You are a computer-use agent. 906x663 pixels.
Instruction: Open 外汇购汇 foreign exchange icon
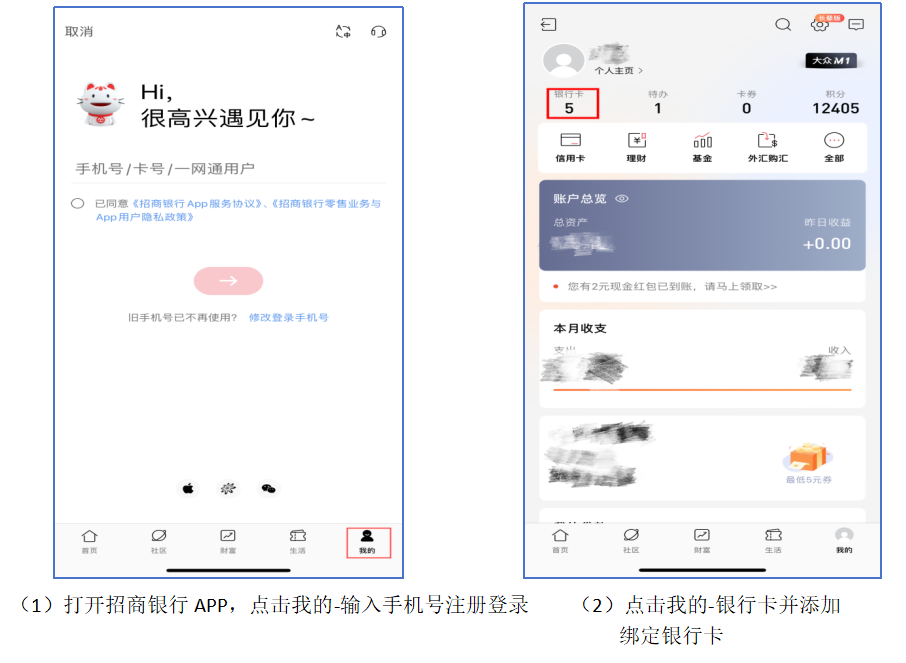click(767, 147)
